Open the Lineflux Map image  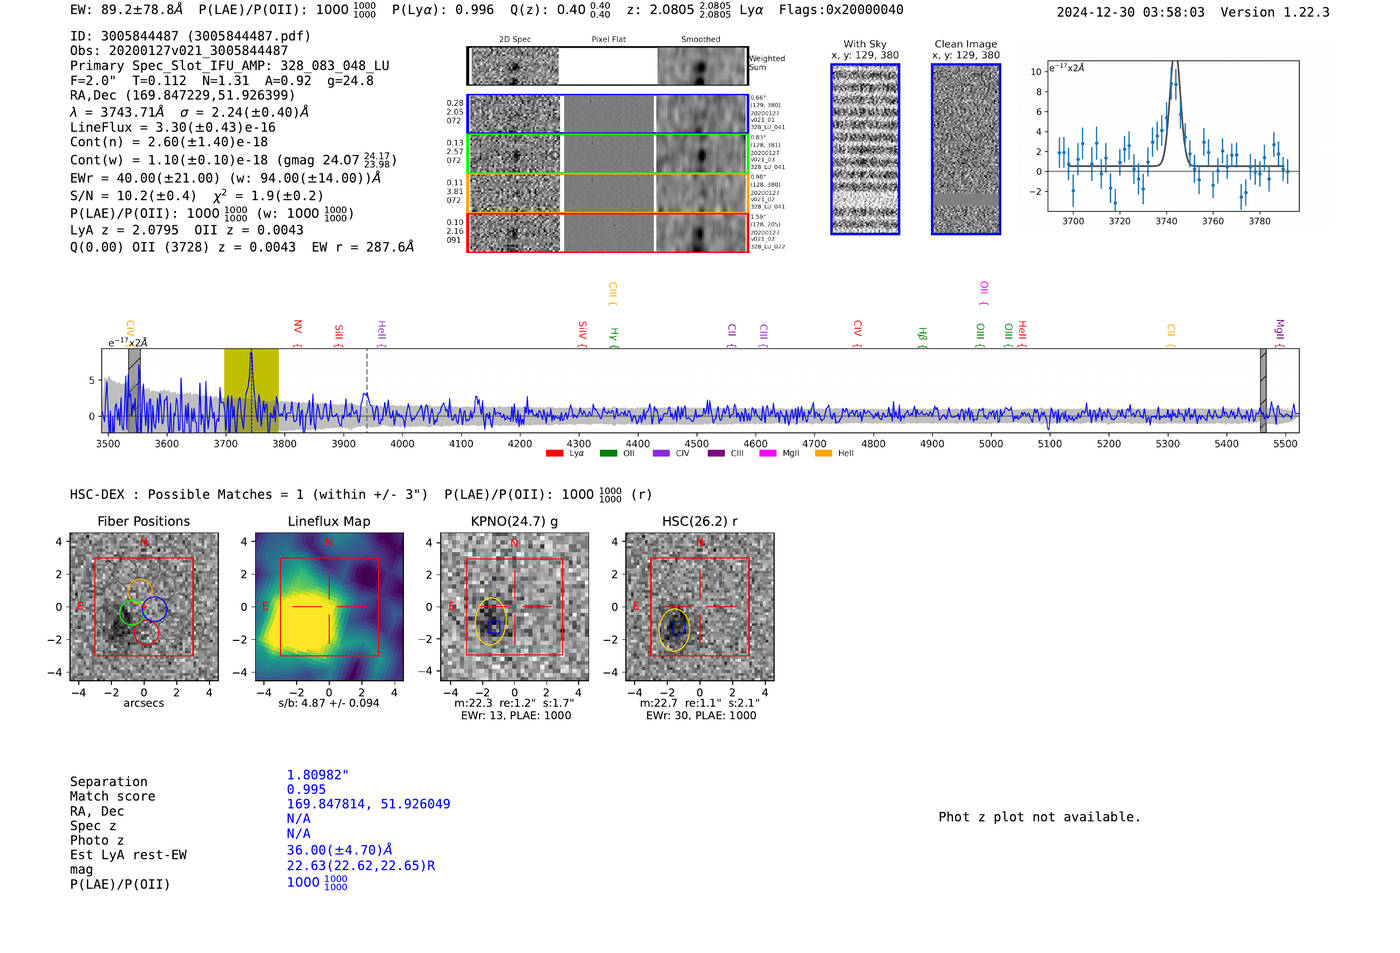pos(329,607)
